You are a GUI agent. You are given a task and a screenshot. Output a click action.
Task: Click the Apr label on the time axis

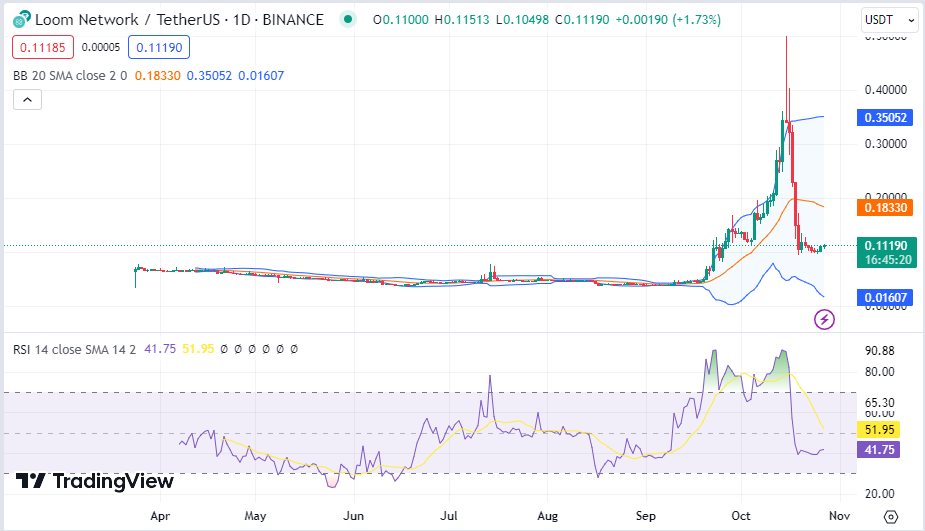[x=160, y=516]
